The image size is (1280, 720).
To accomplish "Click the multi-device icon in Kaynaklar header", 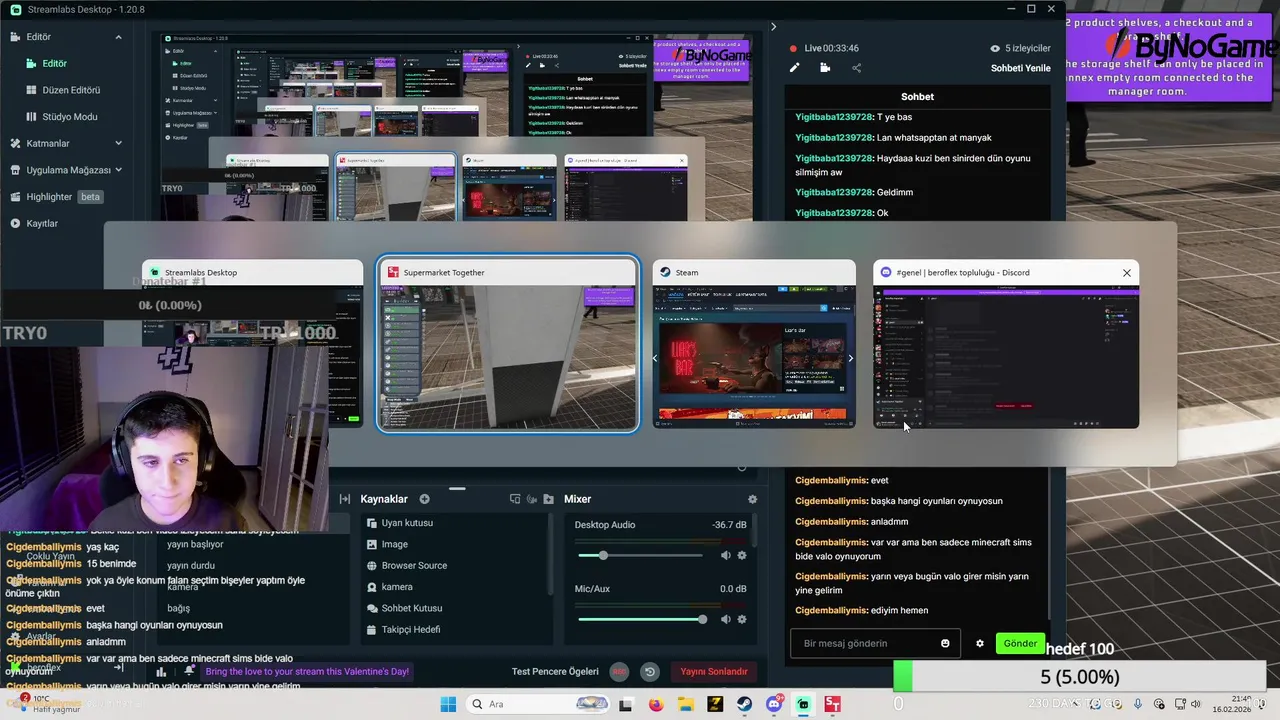I will (x=515, y=499).
